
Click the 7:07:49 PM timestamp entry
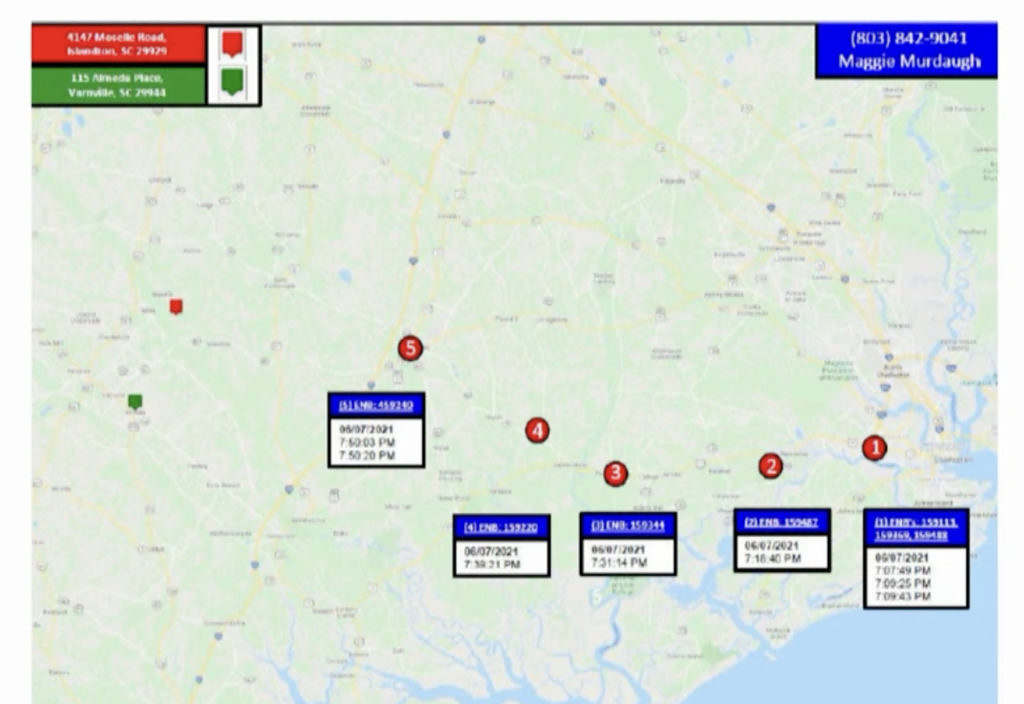[x=903, y=570]
